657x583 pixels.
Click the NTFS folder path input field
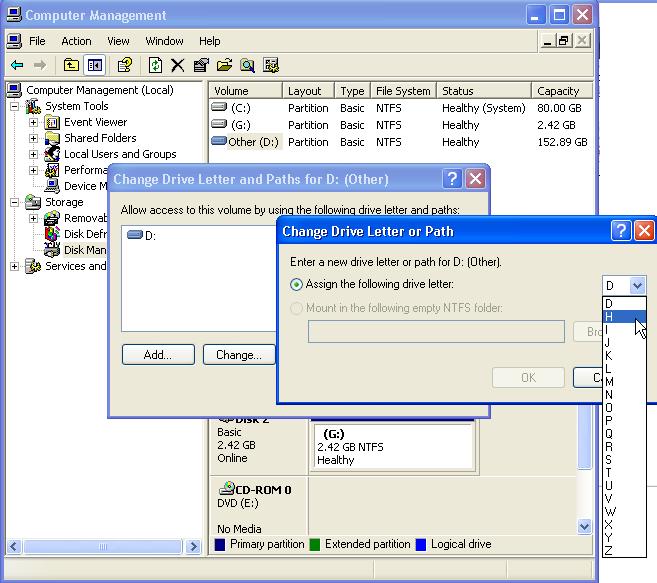(436, 332)
